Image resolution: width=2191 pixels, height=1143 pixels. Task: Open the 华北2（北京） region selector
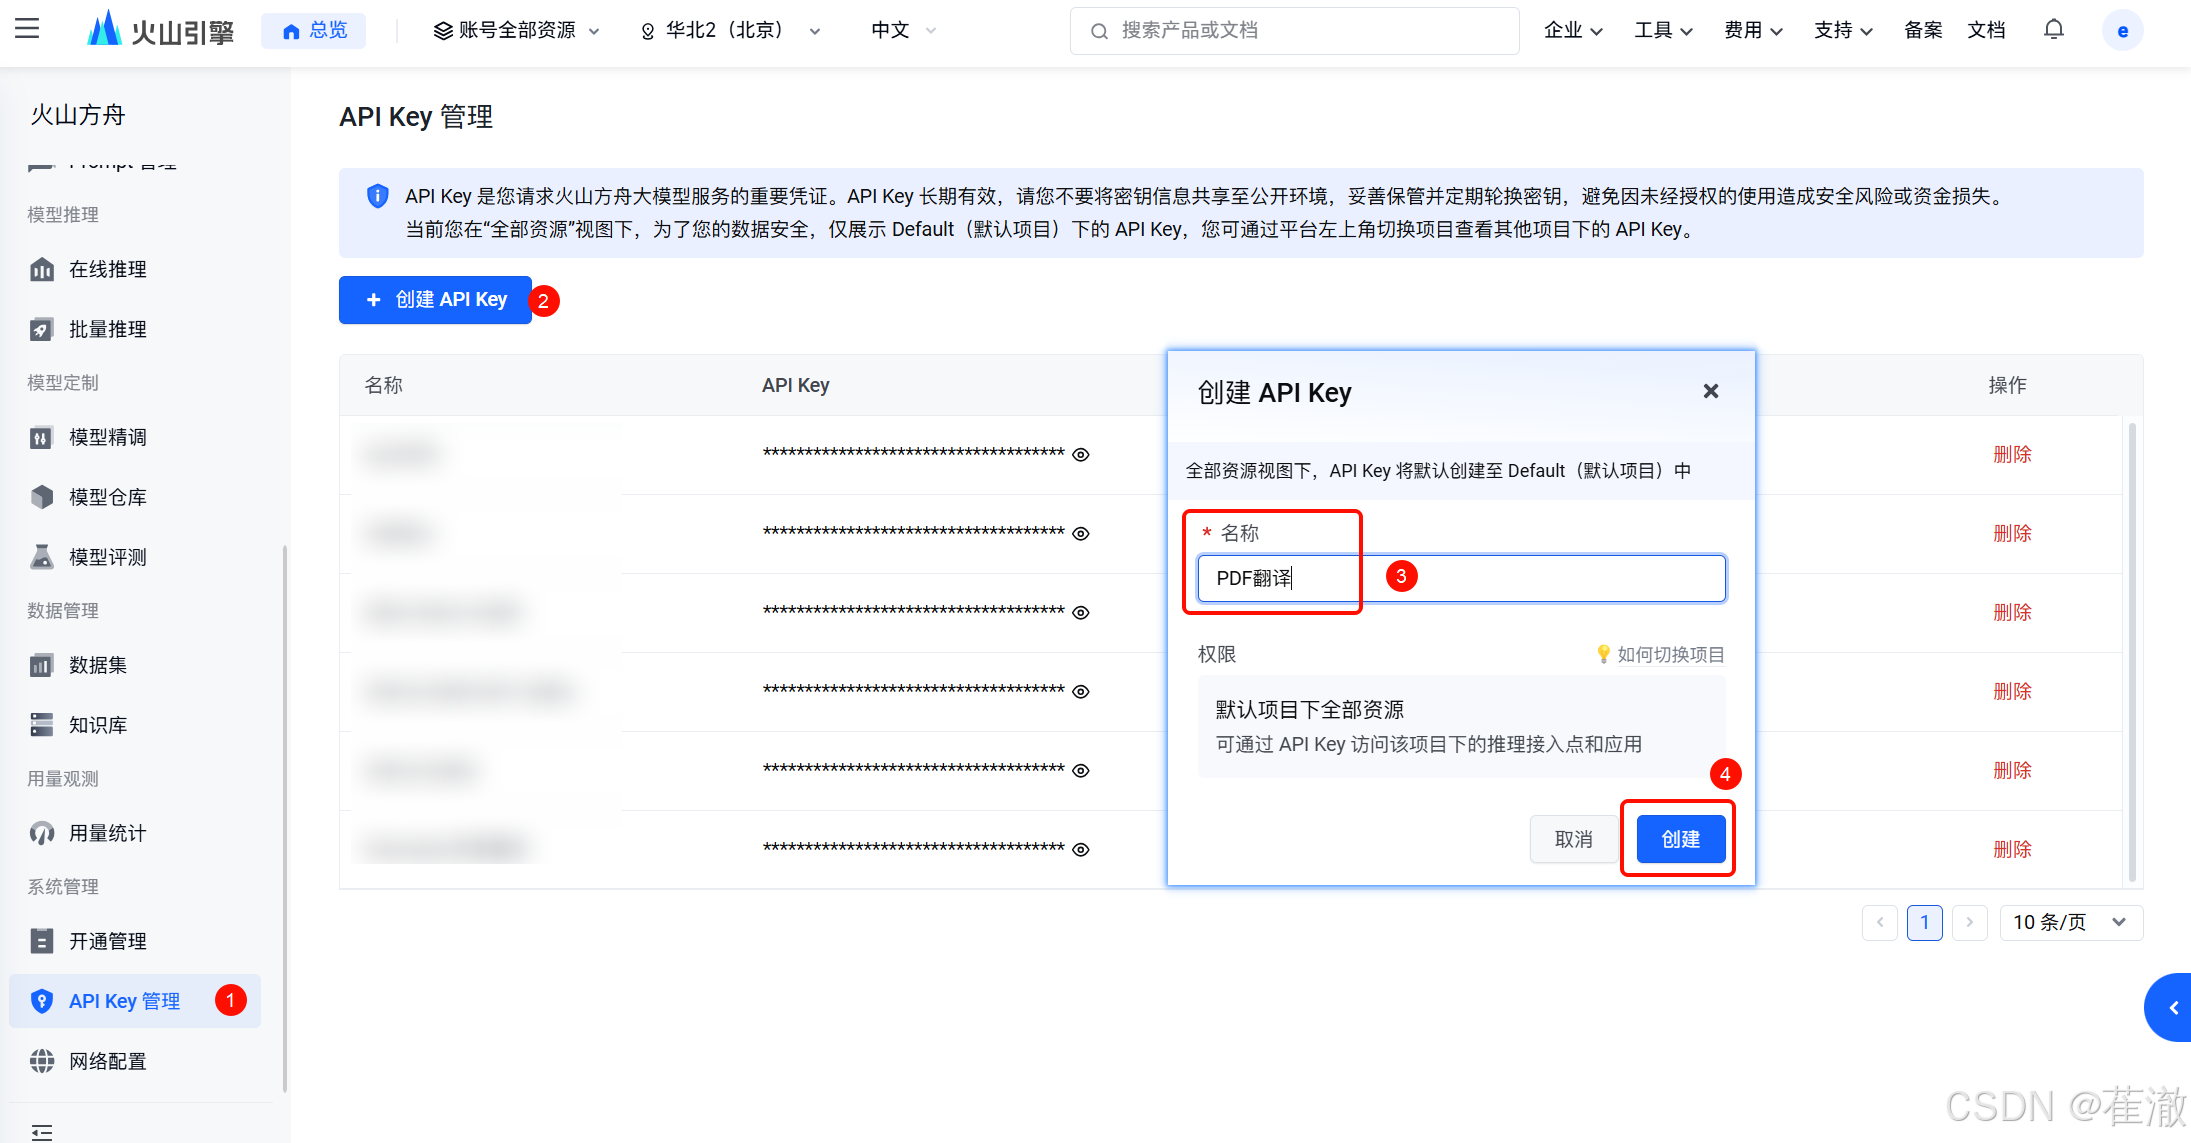(730, 30)
